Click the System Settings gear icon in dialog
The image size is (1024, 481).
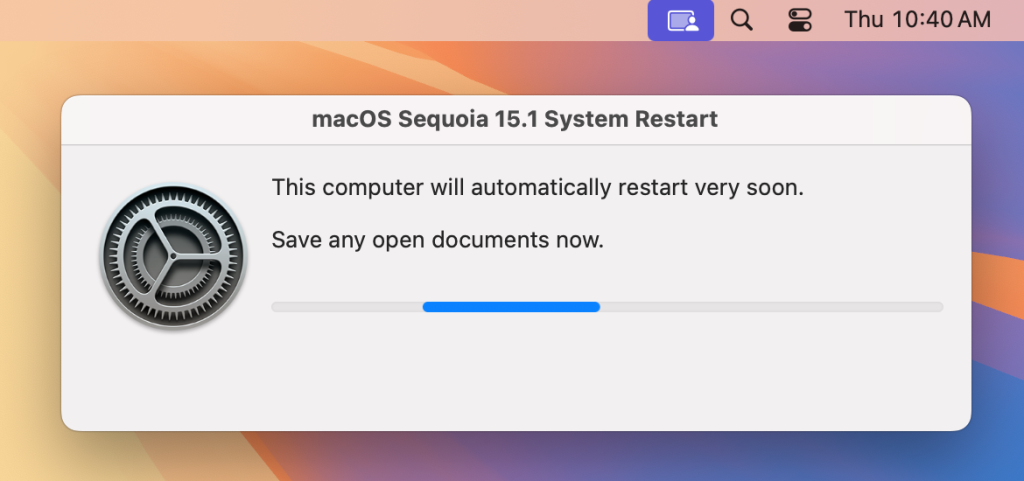click(173, 257)
